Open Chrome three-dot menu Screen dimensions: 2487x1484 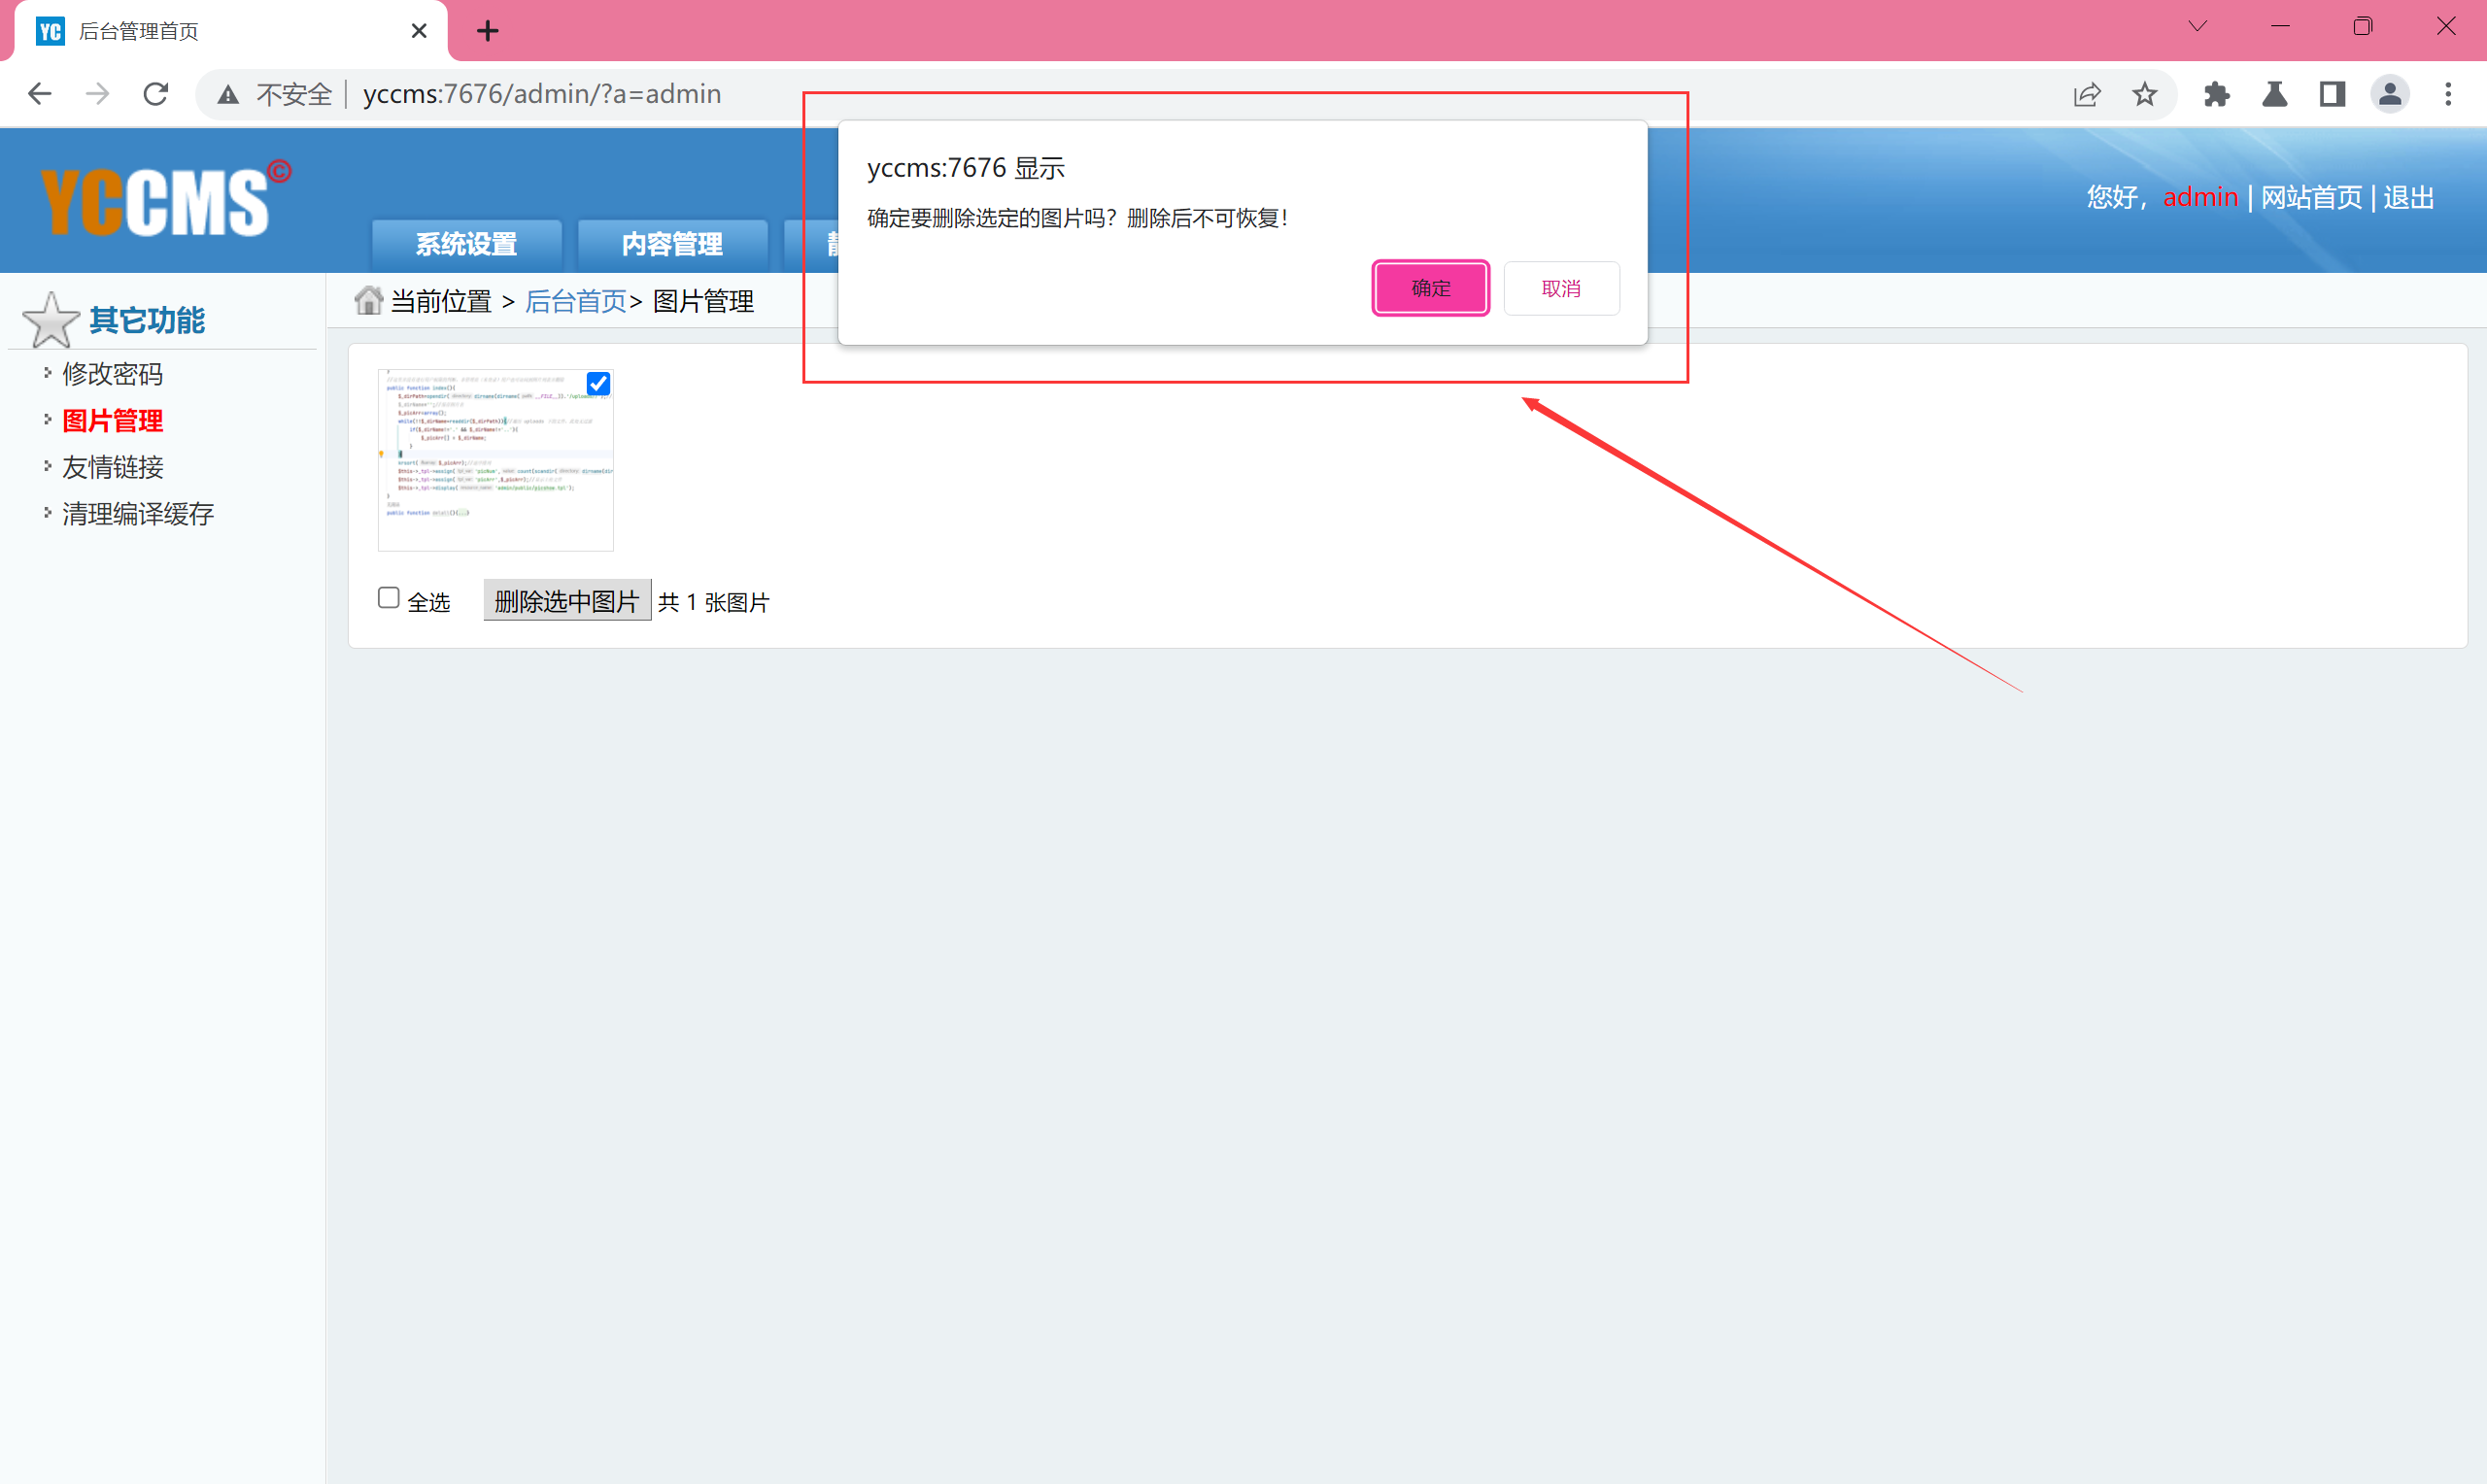pyautogui.click(x=2447, y=94)
